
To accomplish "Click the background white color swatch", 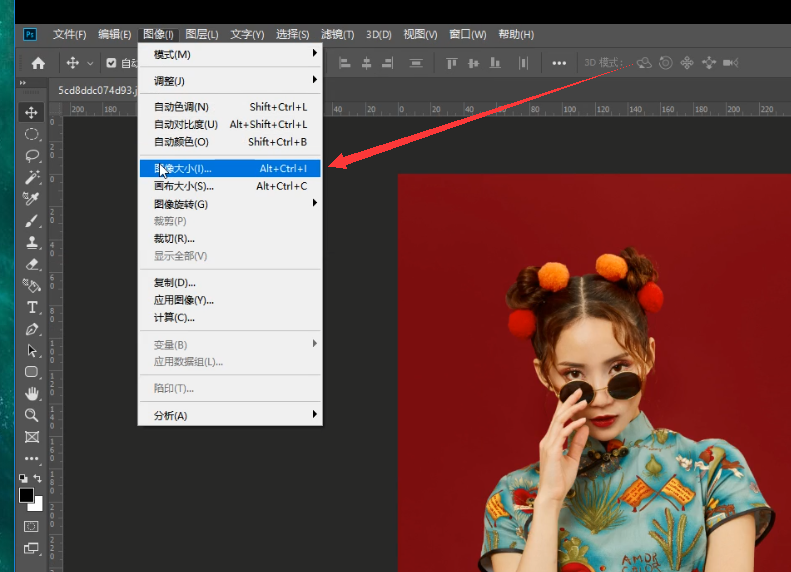I will tap(38, 505).
